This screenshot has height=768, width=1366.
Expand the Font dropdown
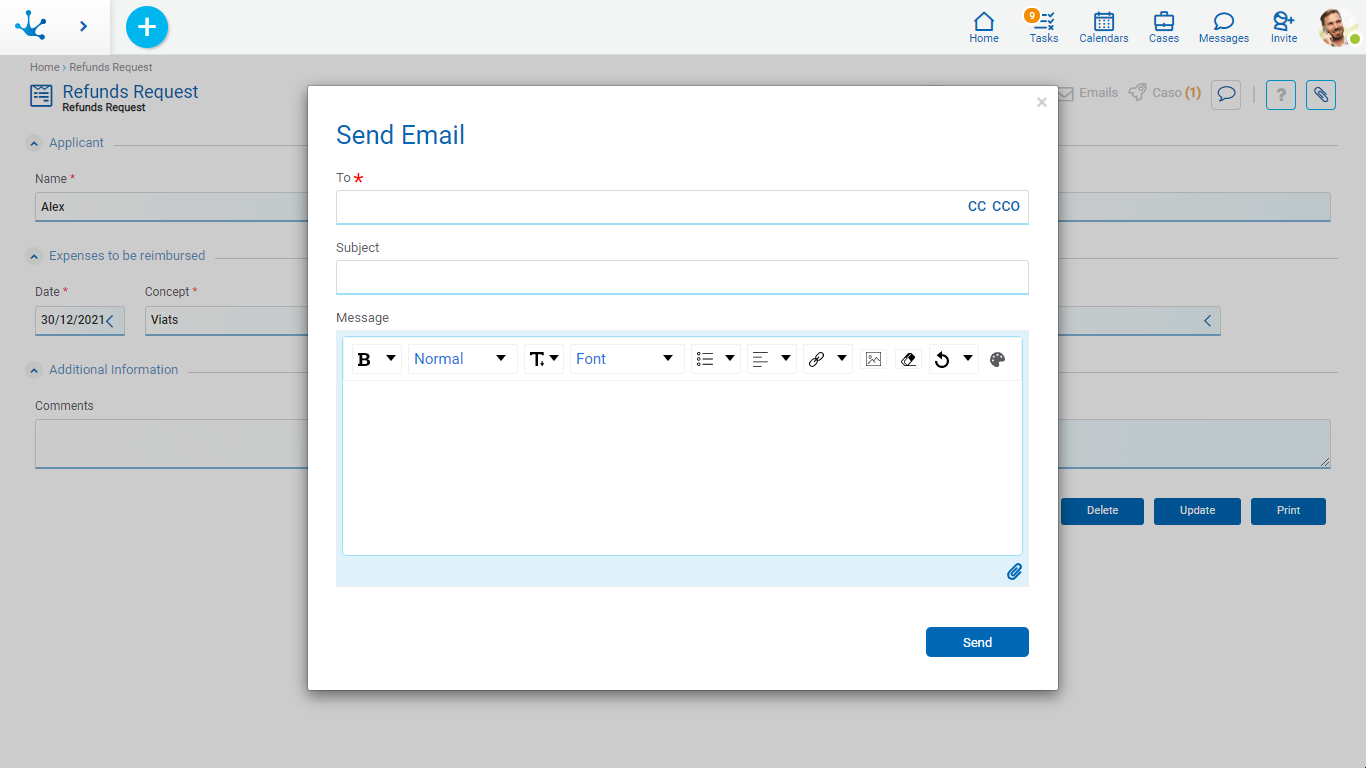coord(626,359)
